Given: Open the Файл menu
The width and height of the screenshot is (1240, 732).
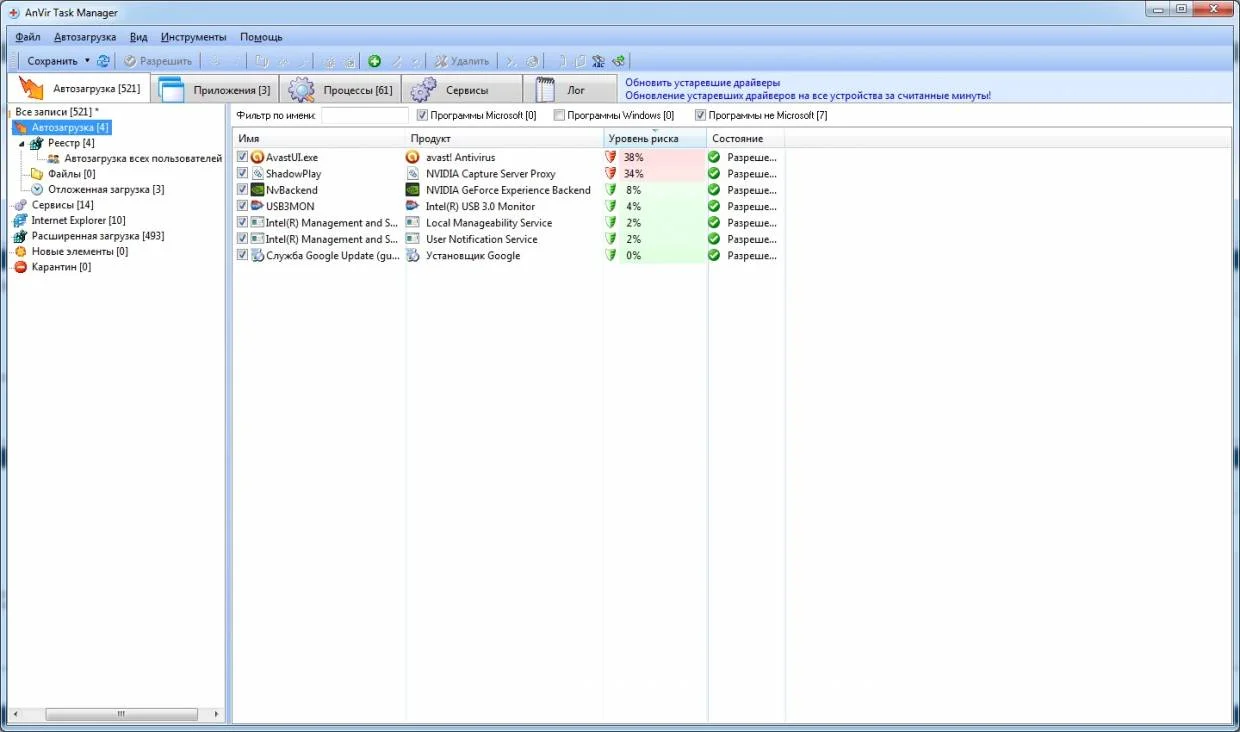Looking at the screenshot, I should coord(28,37).
